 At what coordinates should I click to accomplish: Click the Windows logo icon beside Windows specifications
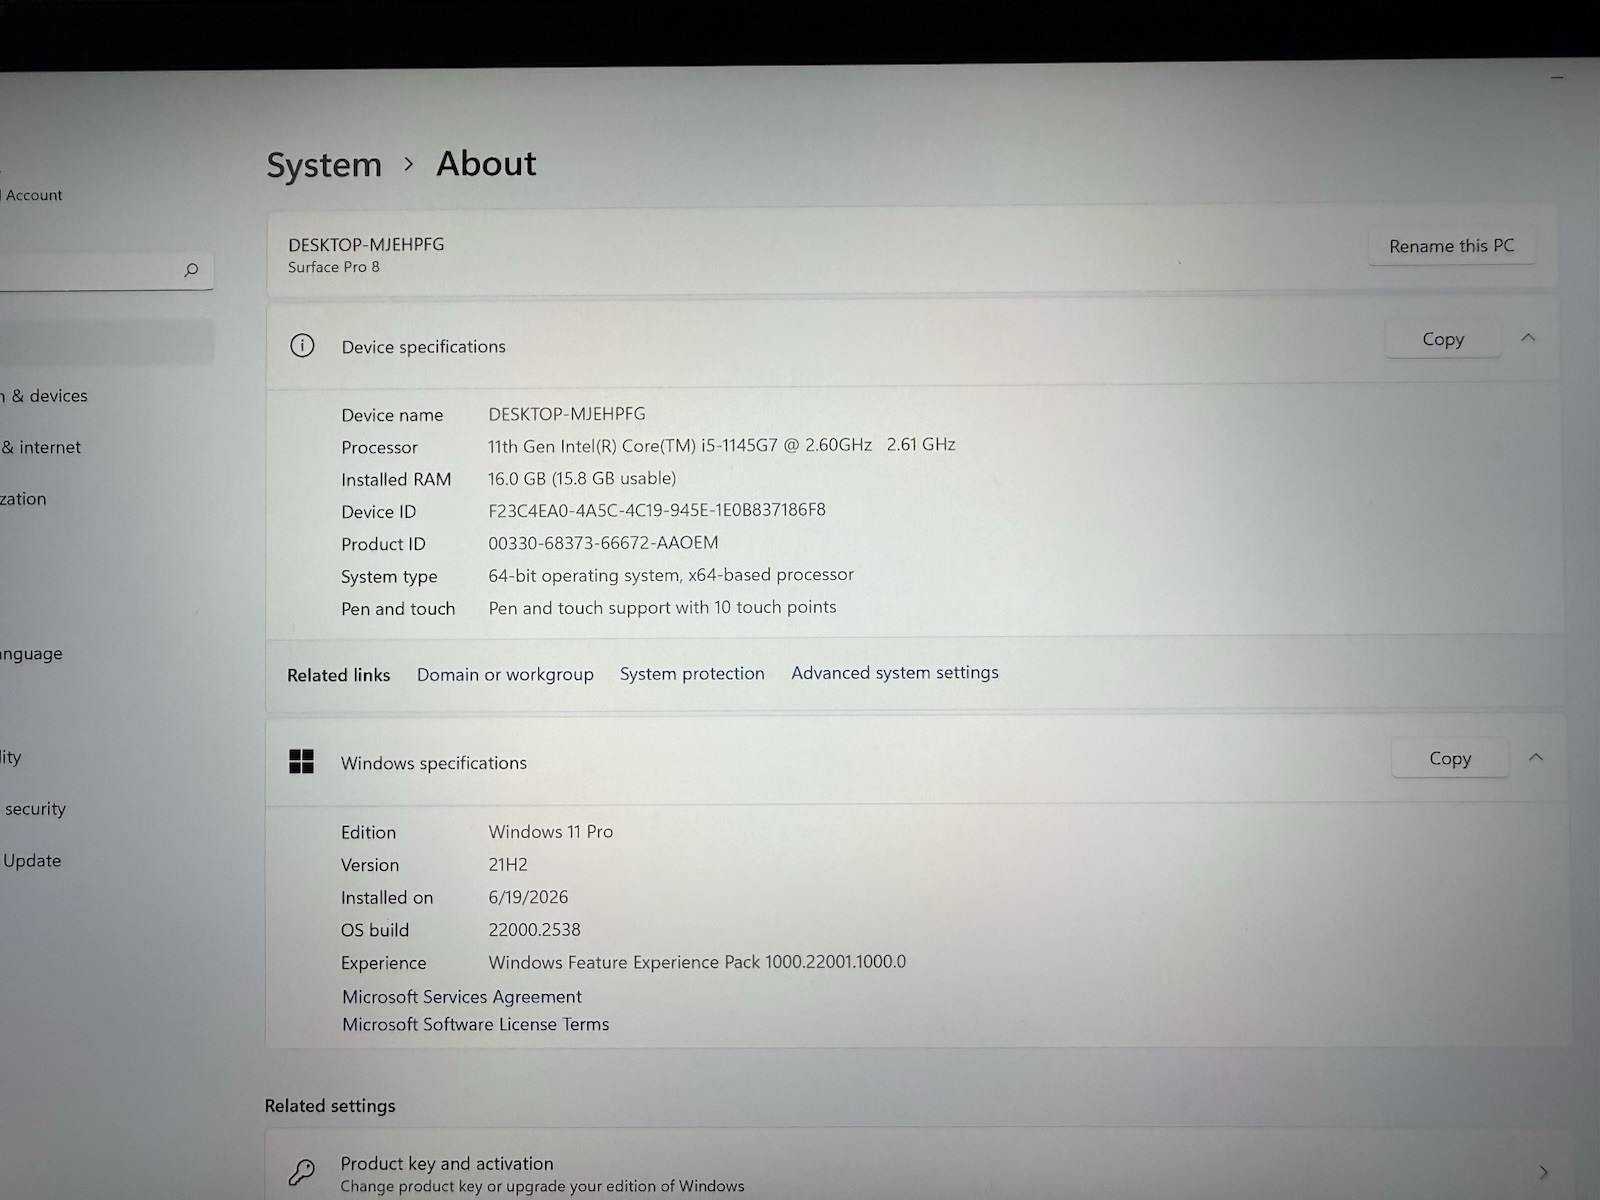[301, 762]
